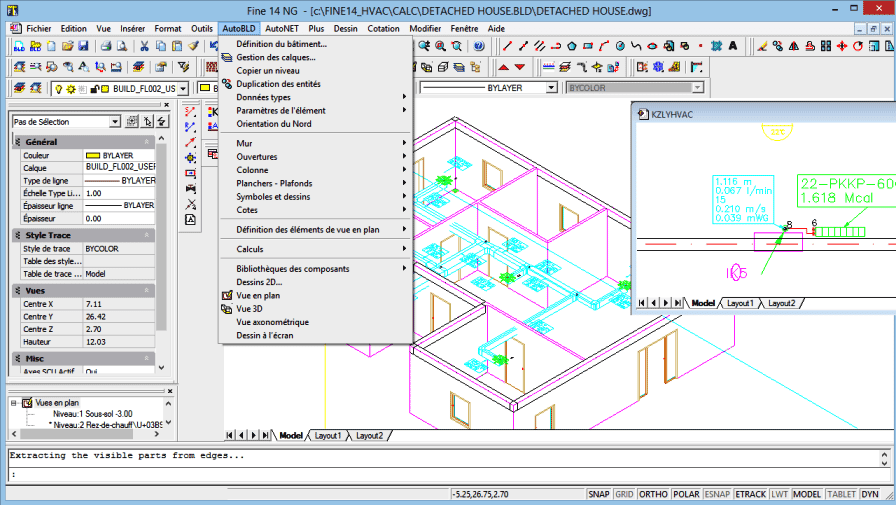Click the snowflake cooling calculation icon
This screenshot has width=896, height=505.
pyautogui.click(x=658, y=67)
